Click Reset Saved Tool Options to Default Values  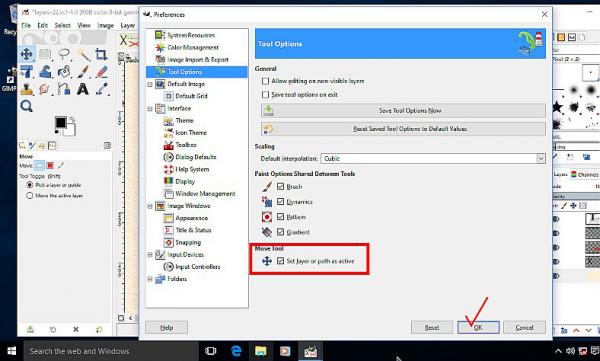point(403,129)
